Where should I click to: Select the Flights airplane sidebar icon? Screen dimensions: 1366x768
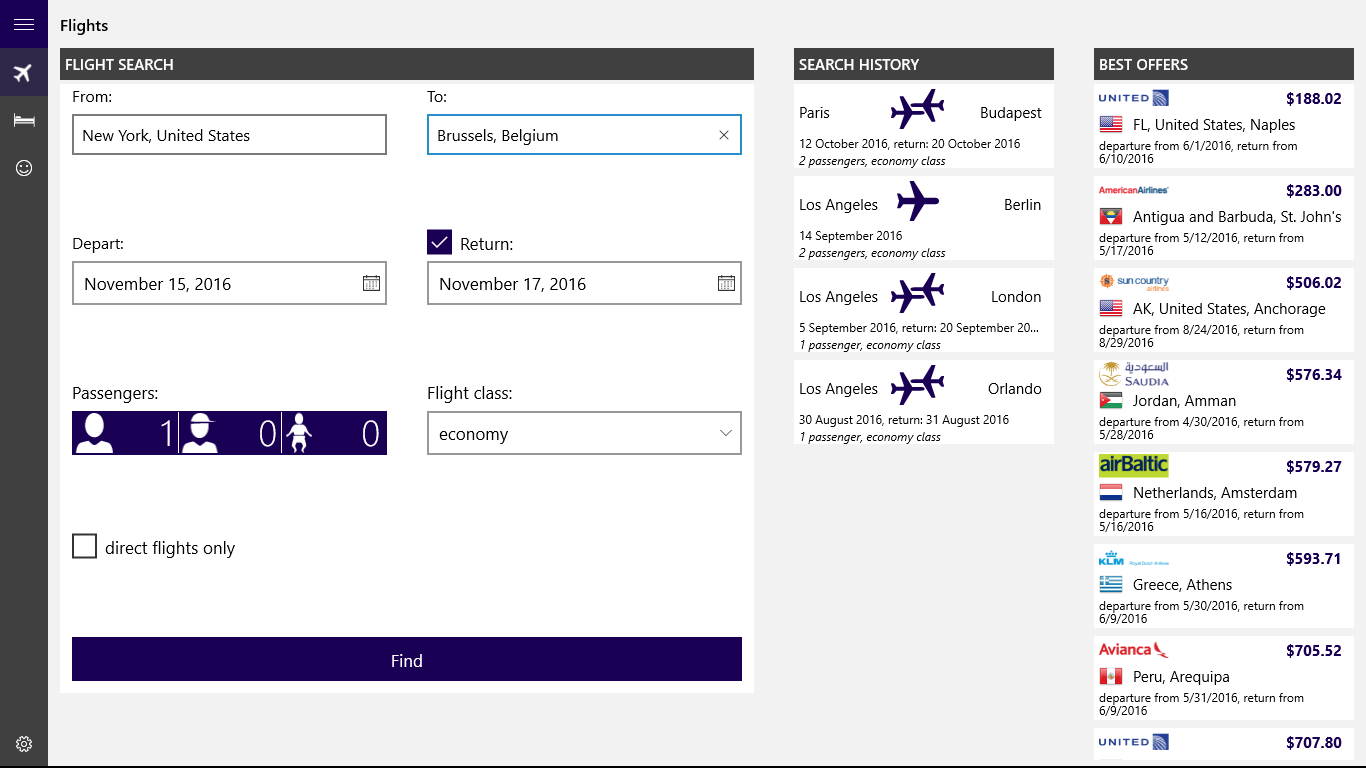pyautogui.click(x=24, y=73)
